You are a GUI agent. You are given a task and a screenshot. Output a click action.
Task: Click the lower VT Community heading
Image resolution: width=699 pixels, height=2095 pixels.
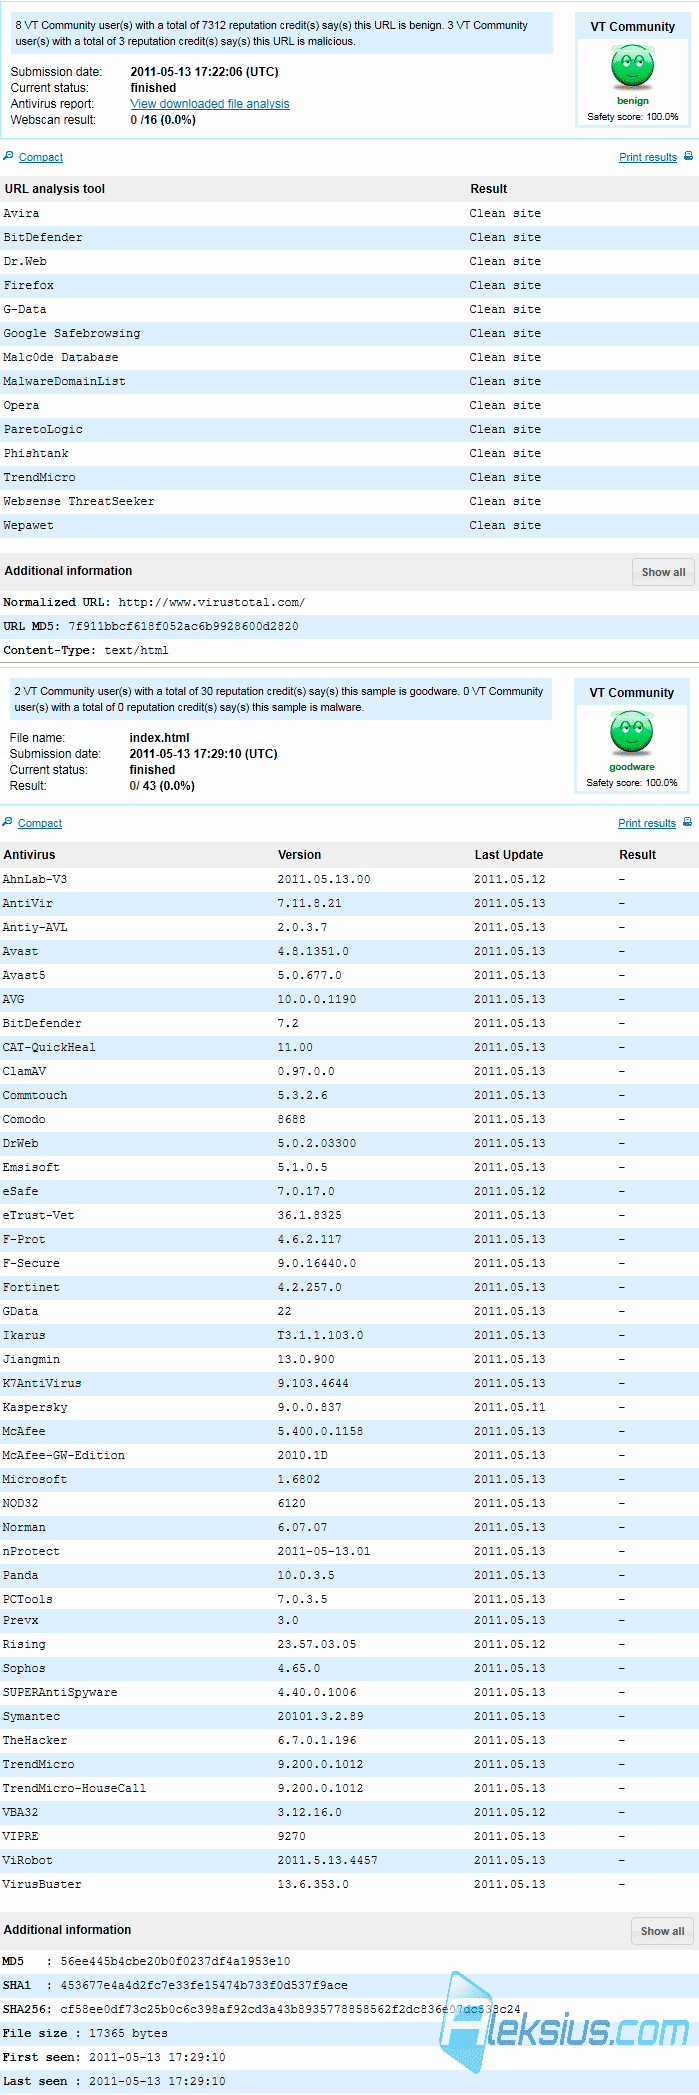click(631, 693)
